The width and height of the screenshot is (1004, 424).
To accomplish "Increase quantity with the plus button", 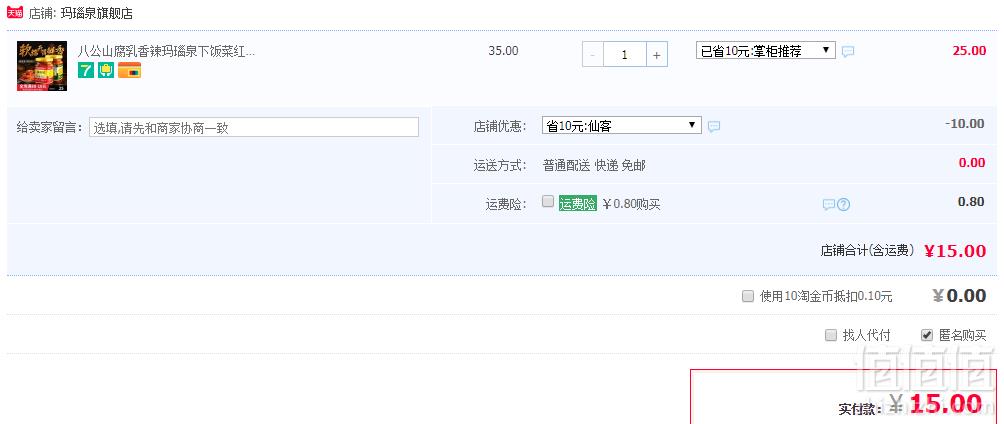I will [x=656, y=55].
